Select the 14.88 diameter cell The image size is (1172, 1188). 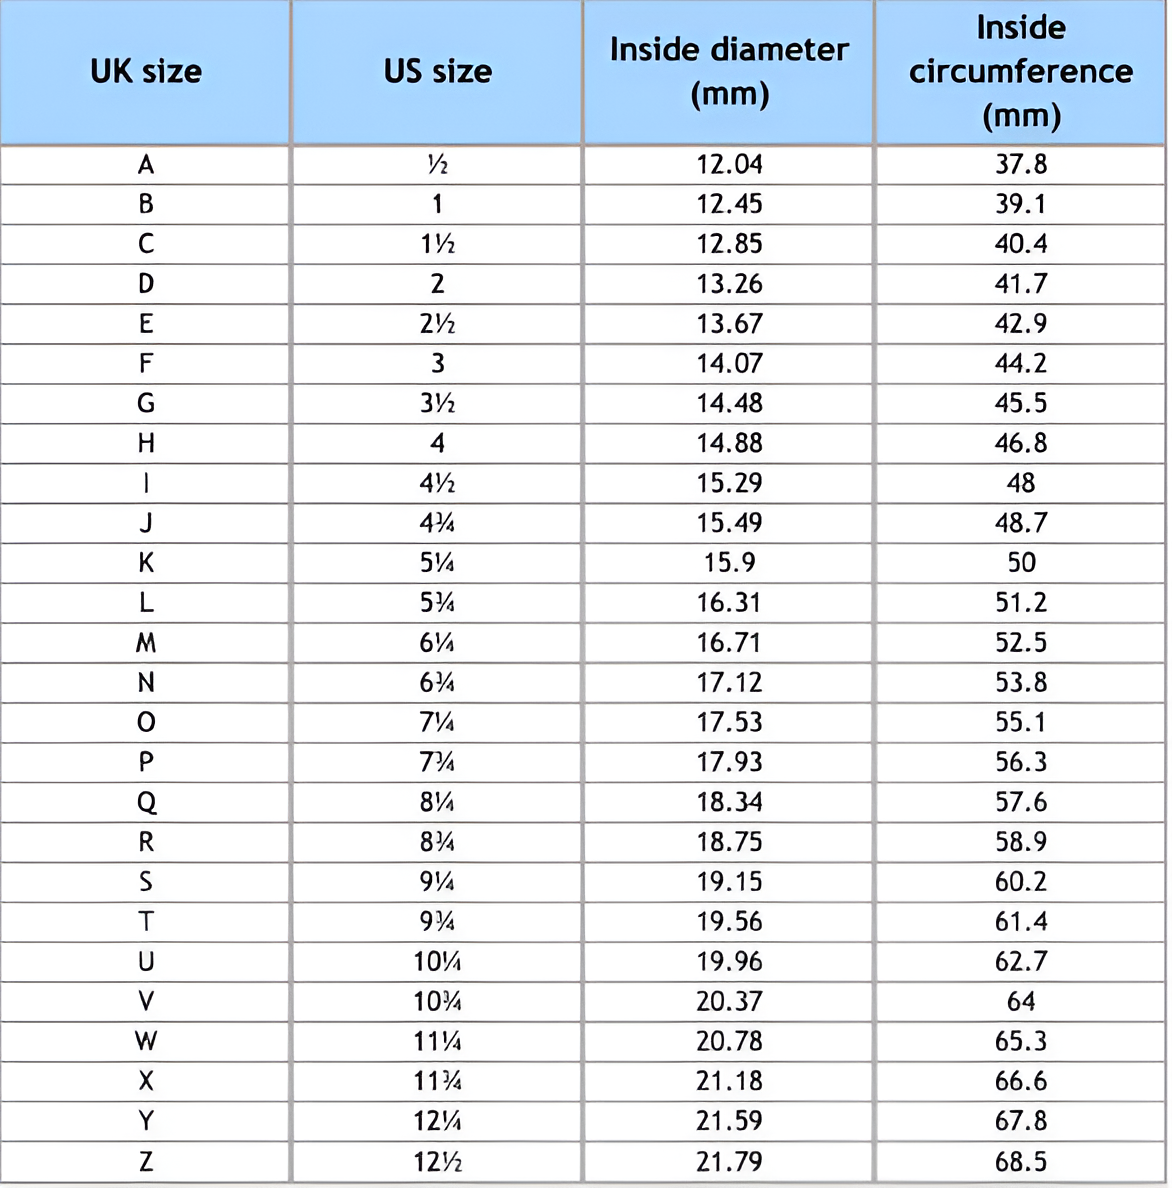point(729,443)
